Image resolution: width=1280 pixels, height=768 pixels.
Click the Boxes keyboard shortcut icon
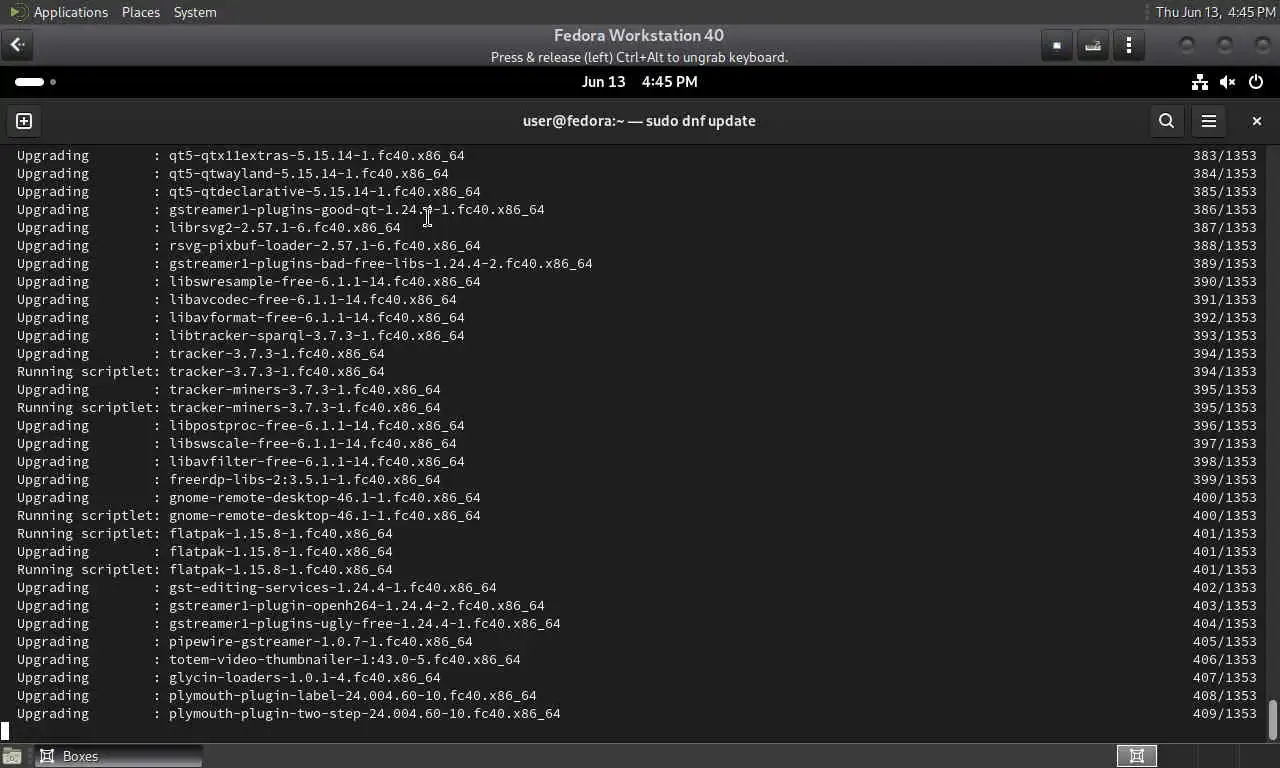(1093, 45)
